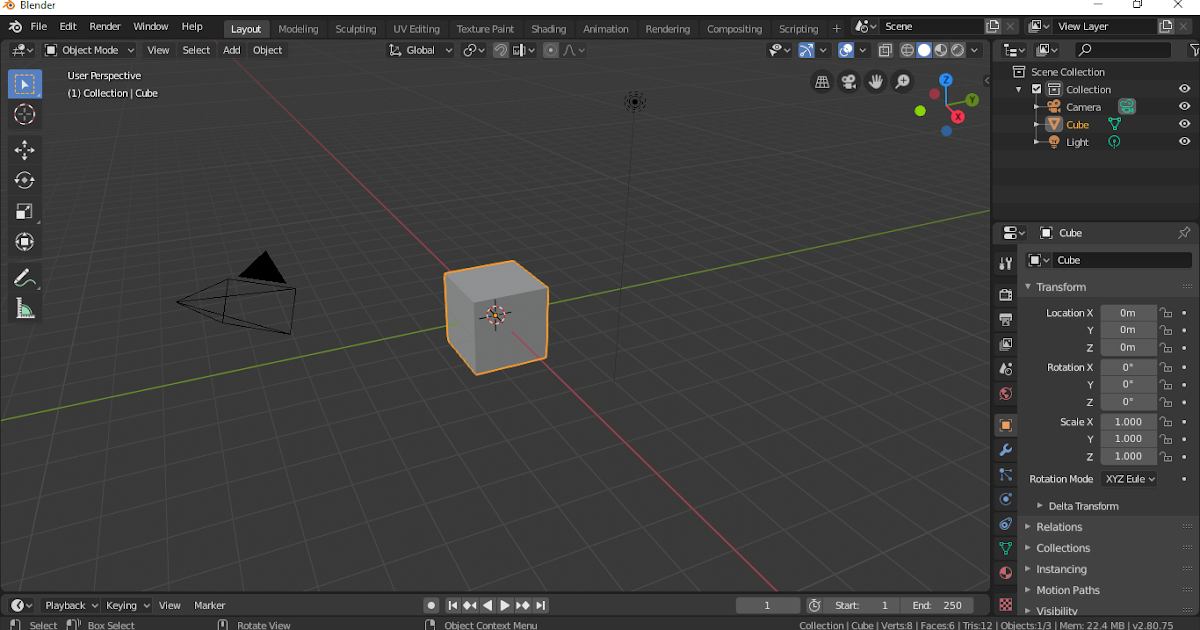This screenshot has height=630, width=1200.
Task: Open the Rotation Mode XYZ Euler dropdown
Action: [x=1128, y=478]
